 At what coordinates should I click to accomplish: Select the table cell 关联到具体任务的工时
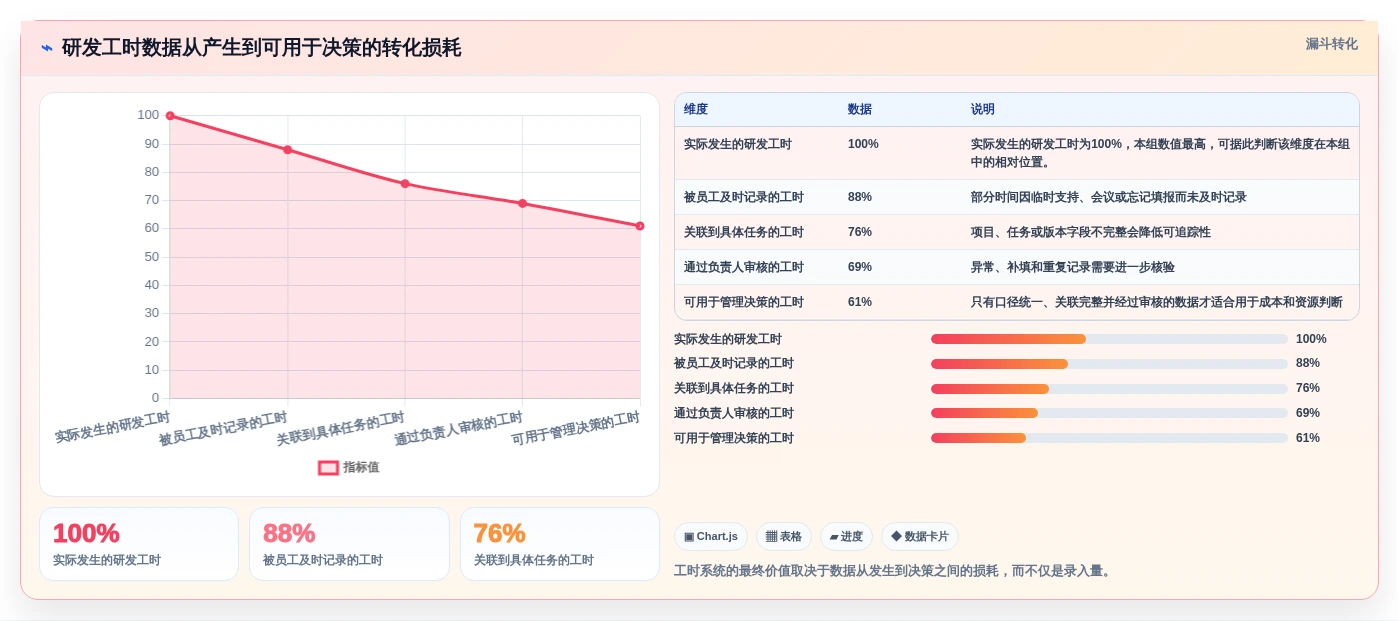click(744, 232)
